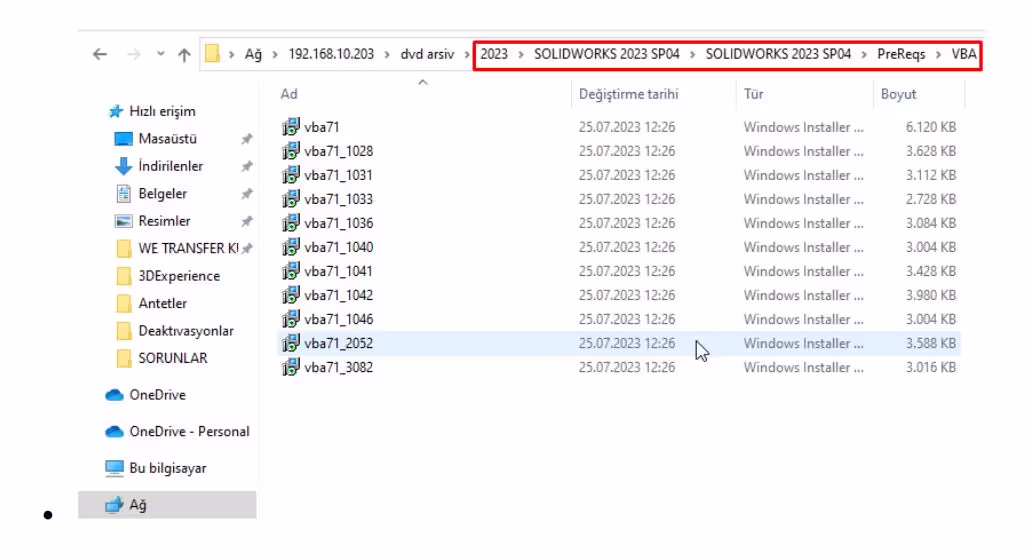This screenshot has height=559, width=1032.
Task: Click the pin icon next to Belgeler
Action: click(247, 194)
